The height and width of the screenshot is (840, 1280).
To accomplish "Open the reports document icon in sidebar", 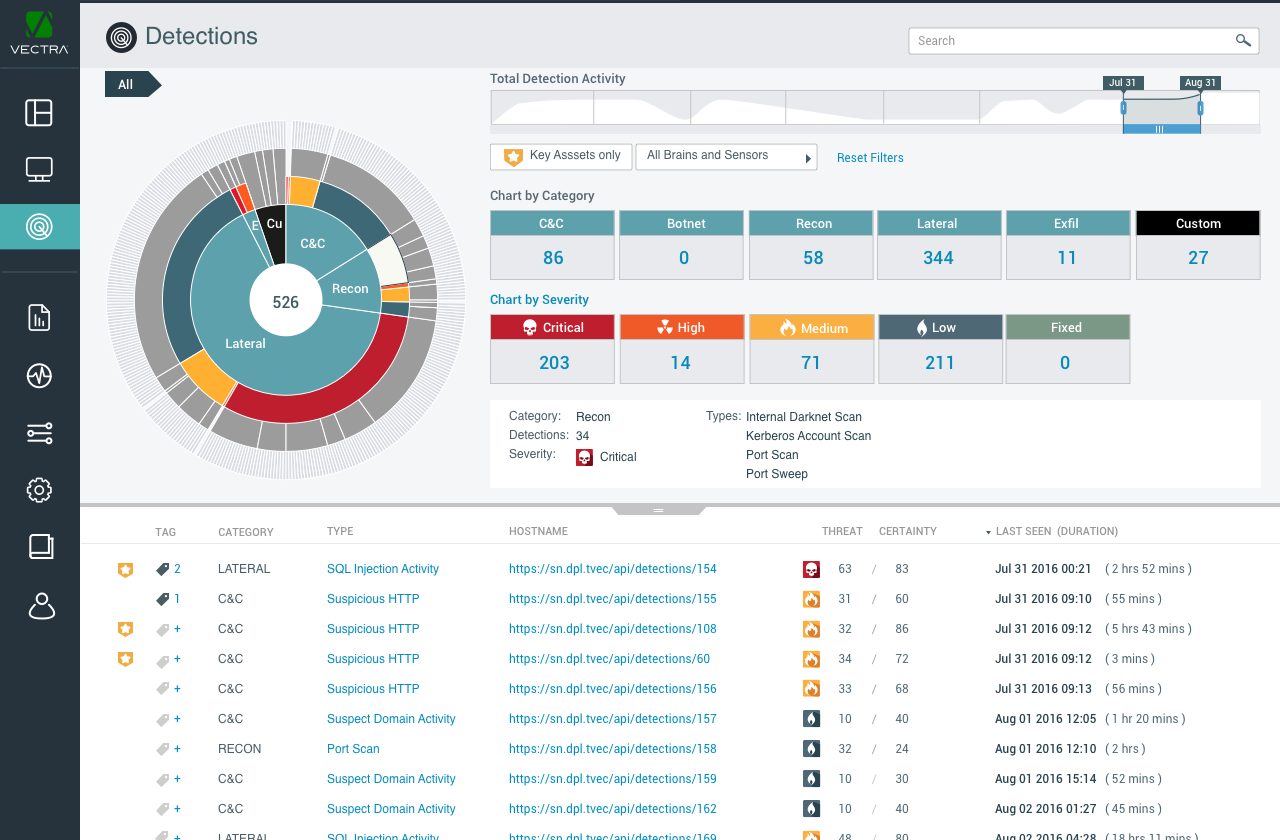I will 39,318.
